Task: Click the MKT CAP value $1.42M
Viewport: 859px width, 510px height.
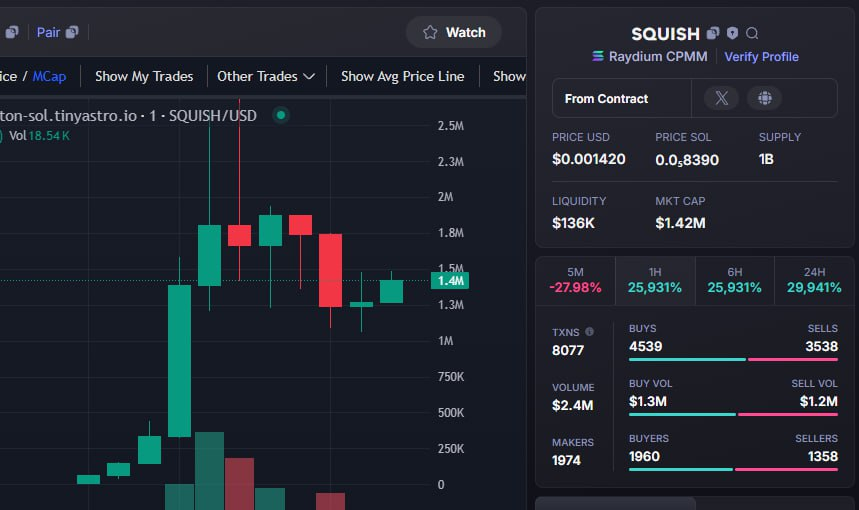Action: (x=680, y=223)
